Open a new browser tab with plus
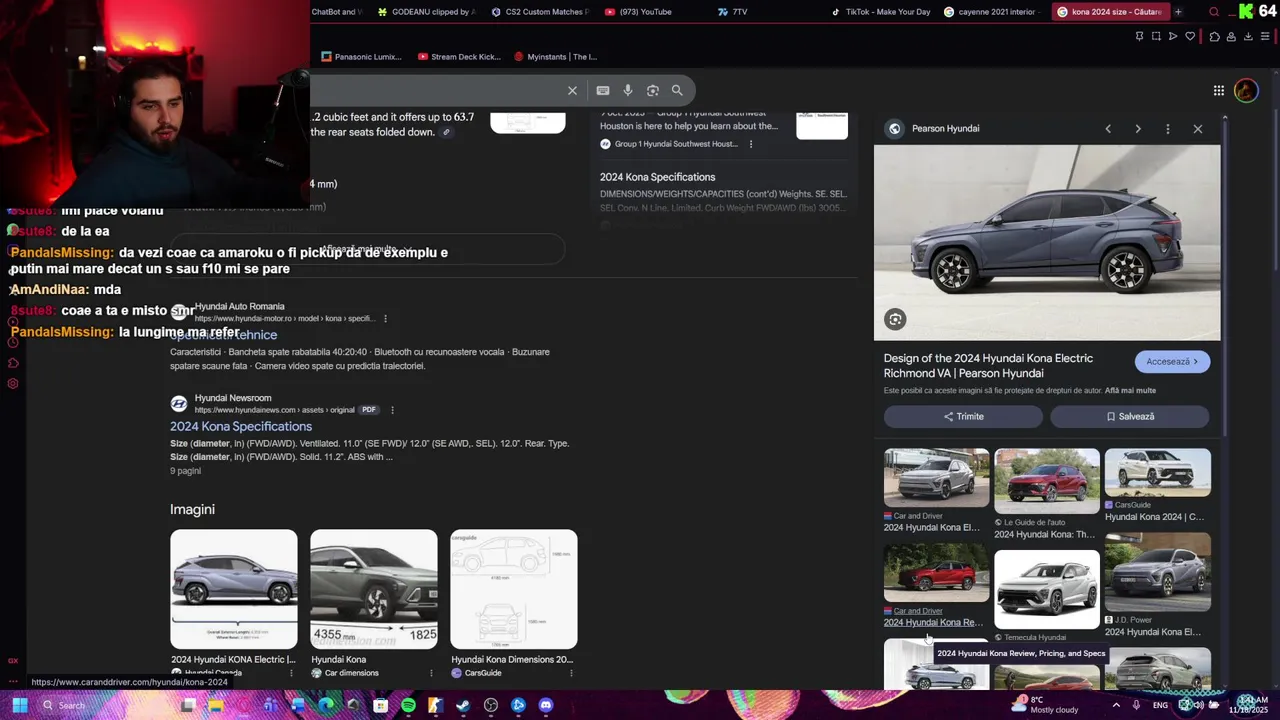 click(x=1178, y=12)
